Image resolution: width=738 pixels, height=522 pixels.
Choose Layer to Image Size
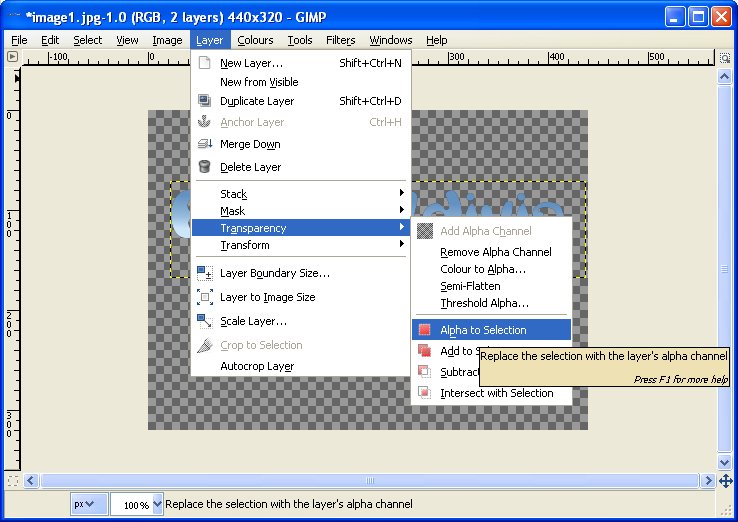pyautogui.click(x=300, y=297)
